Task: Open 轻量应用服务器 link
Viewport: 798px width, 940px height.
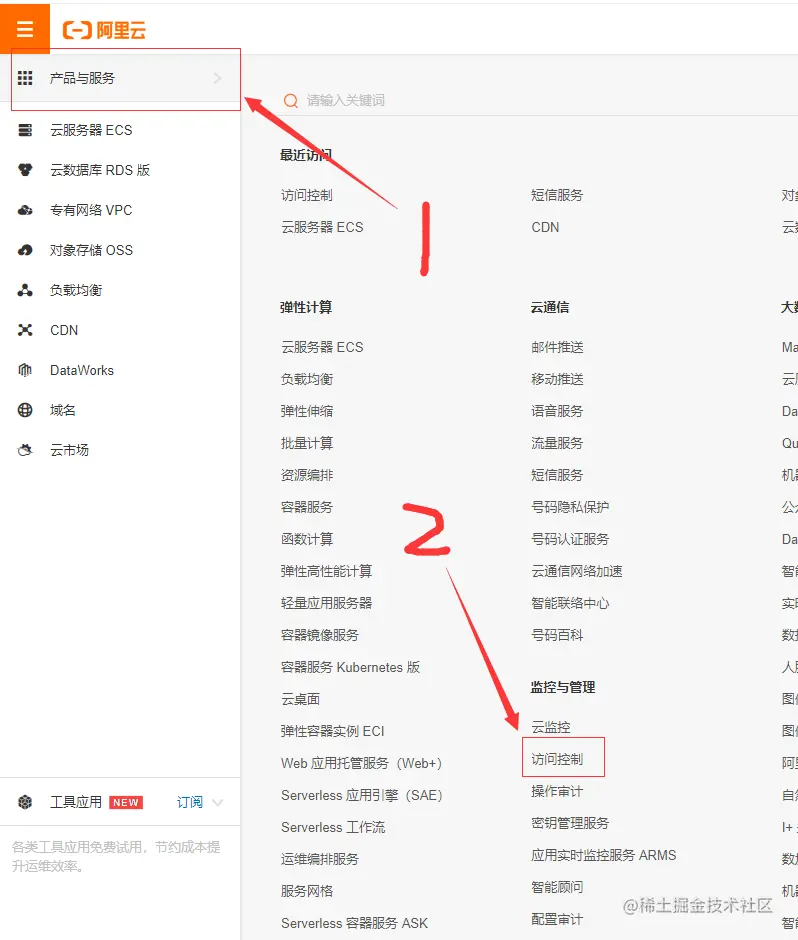Action: click(326, 603)
